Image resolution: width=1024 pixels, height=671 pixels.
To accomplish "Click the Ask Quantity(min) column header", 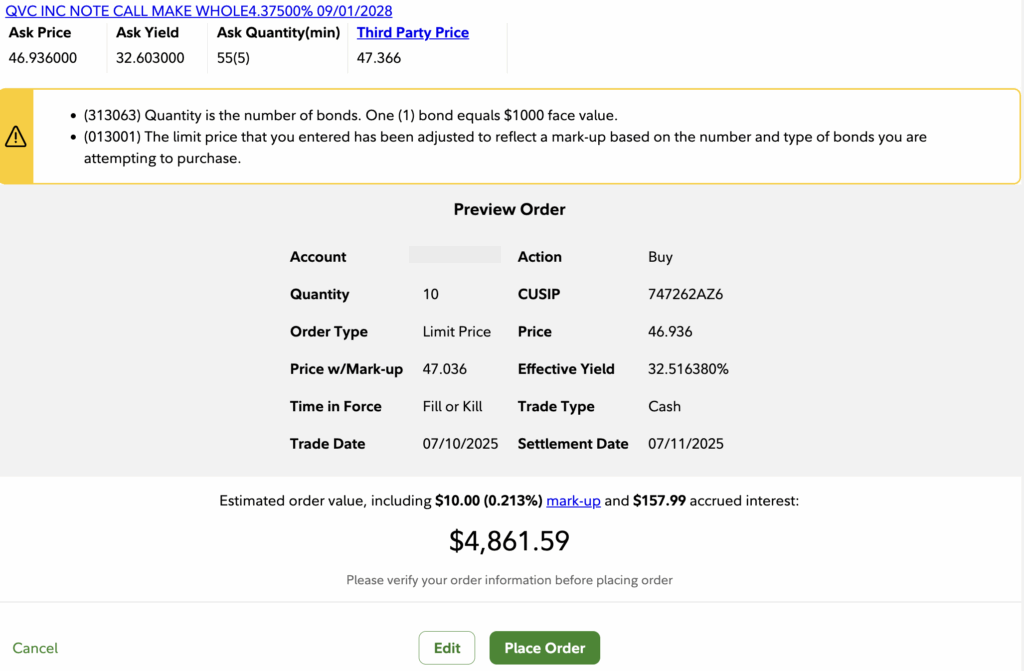I will (278, 33).
